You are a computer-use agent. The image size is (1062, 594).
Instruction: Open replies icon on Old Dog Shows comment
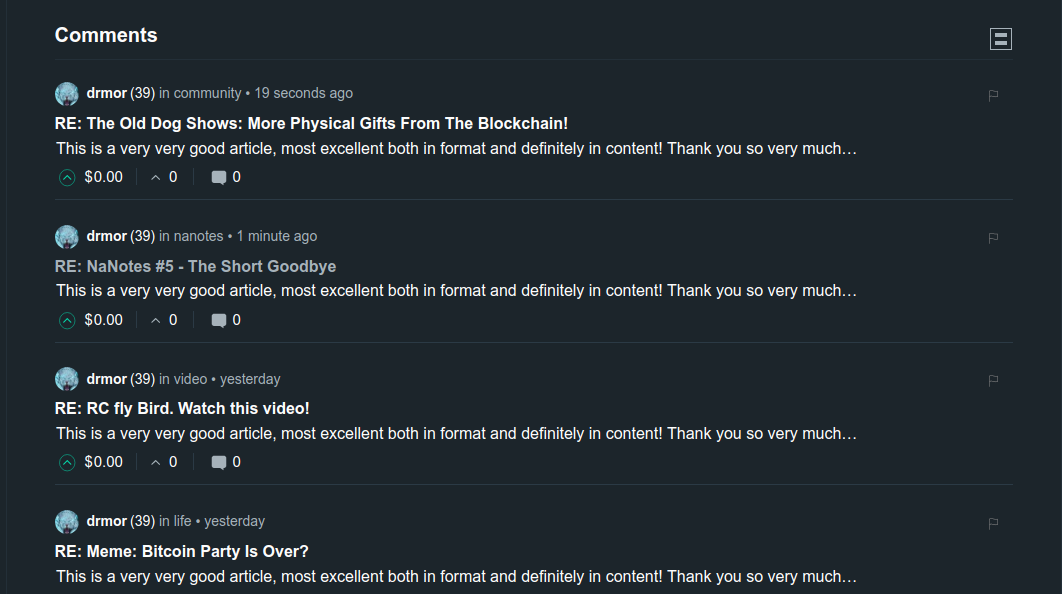[218, 177]
